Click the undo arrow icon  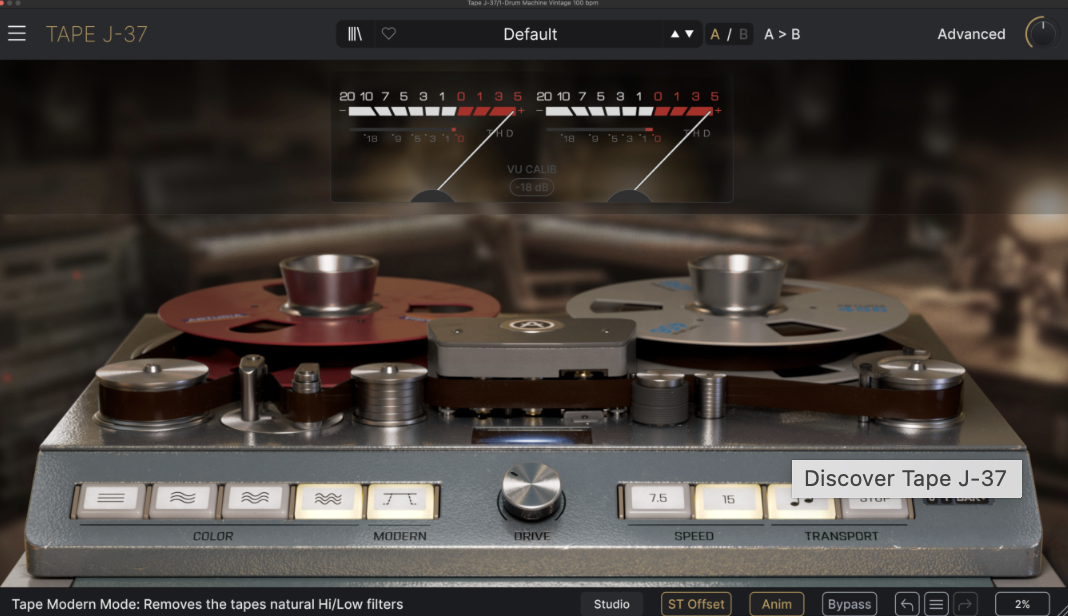point(907,604)
